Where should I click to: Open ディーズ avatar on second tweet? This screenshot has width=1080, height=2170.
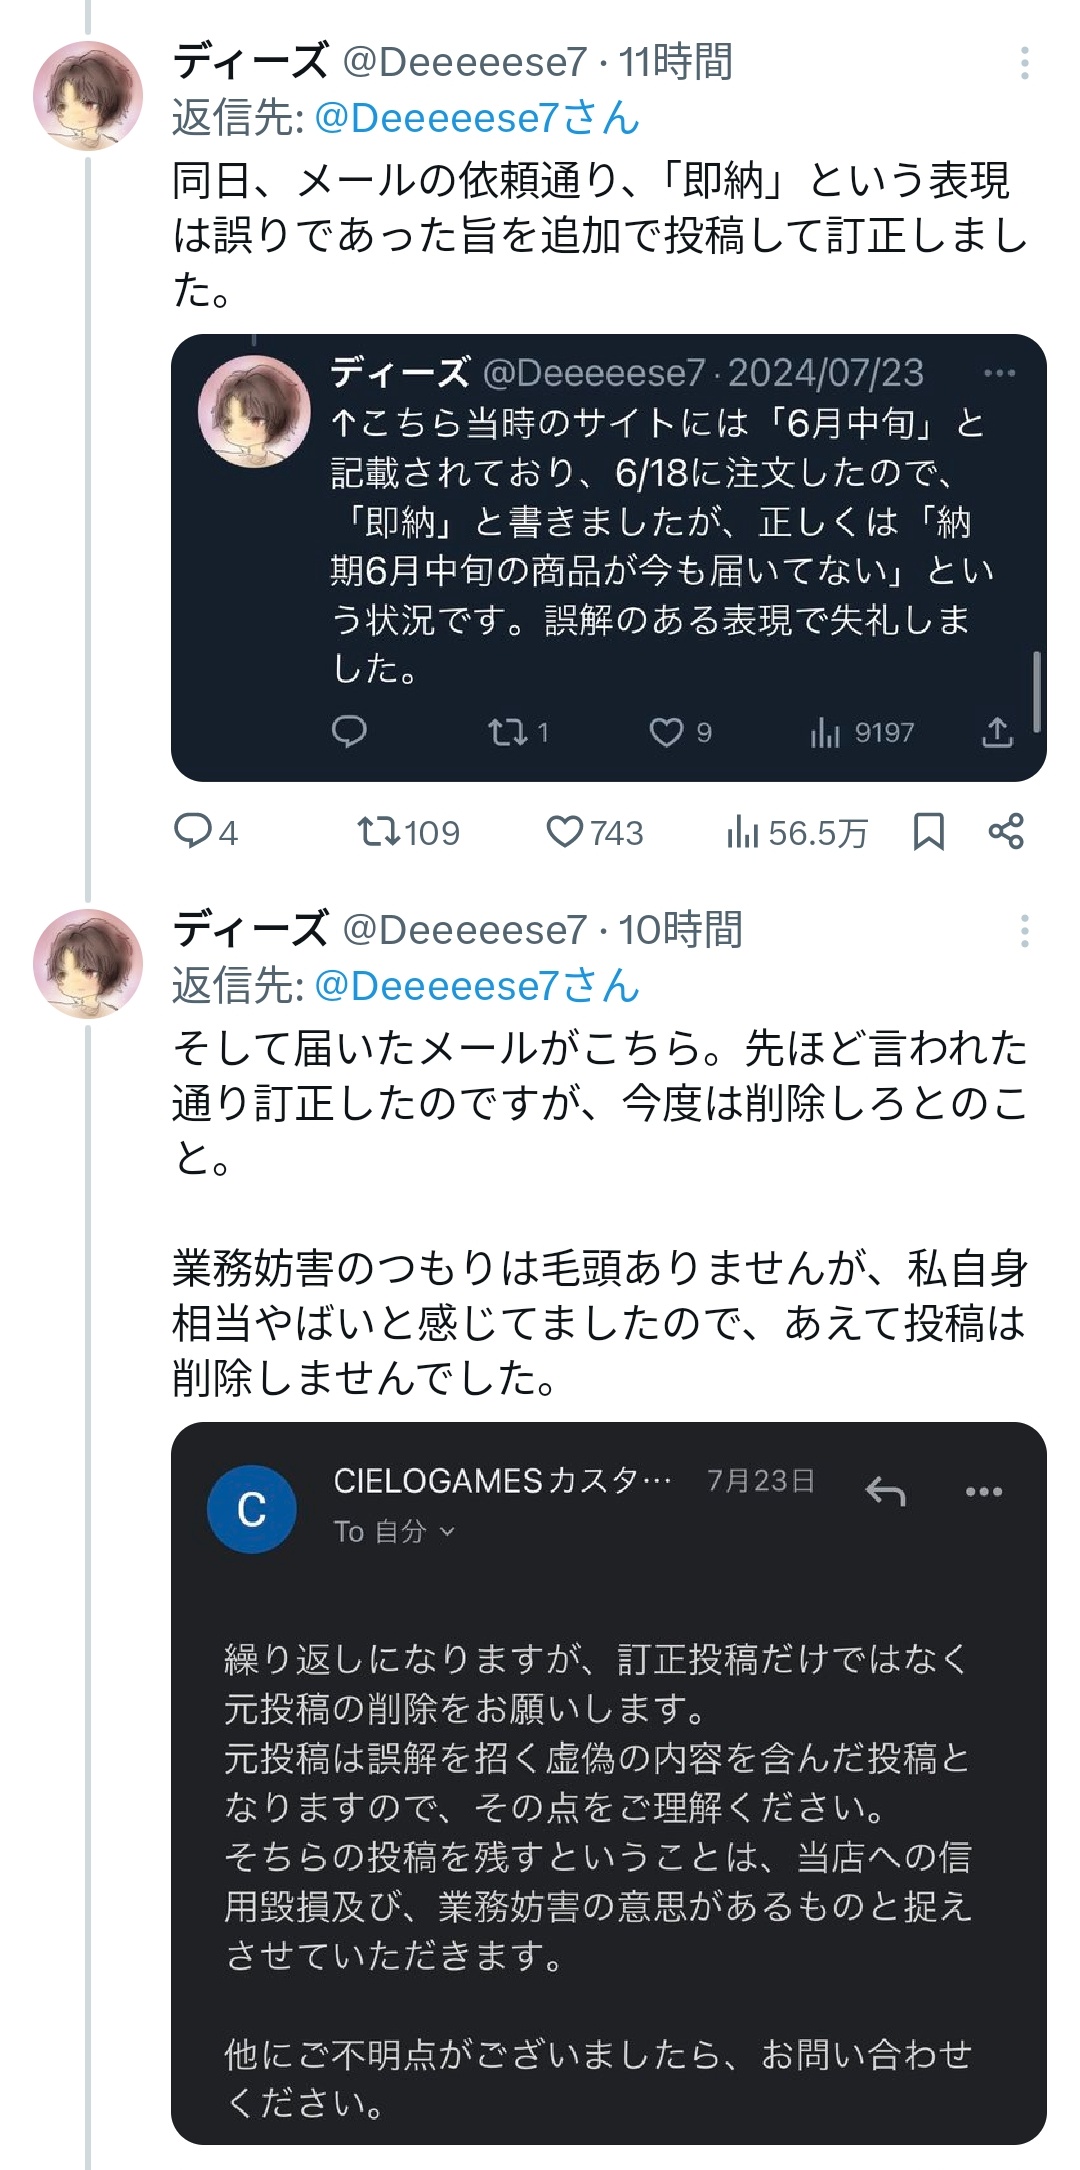click(88, 964)
